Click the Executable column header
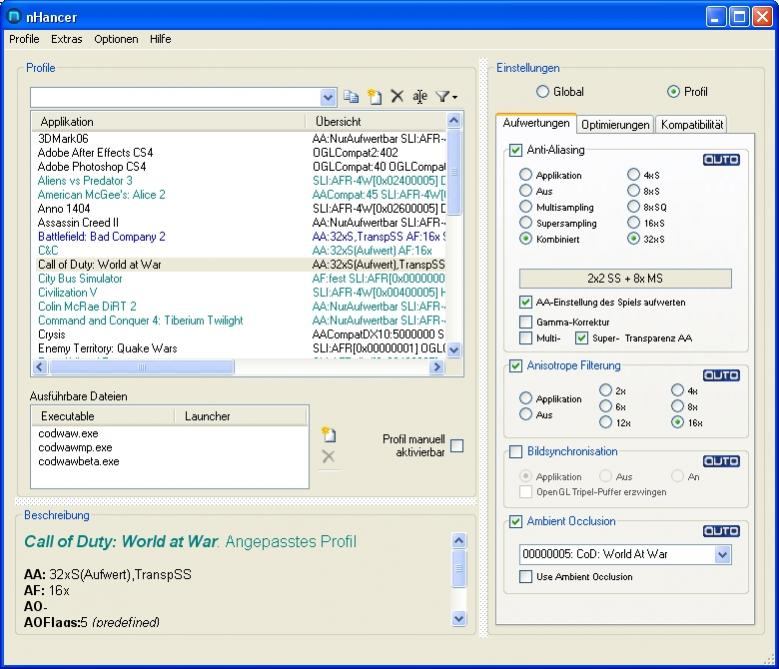 click(x=103, y=416)
